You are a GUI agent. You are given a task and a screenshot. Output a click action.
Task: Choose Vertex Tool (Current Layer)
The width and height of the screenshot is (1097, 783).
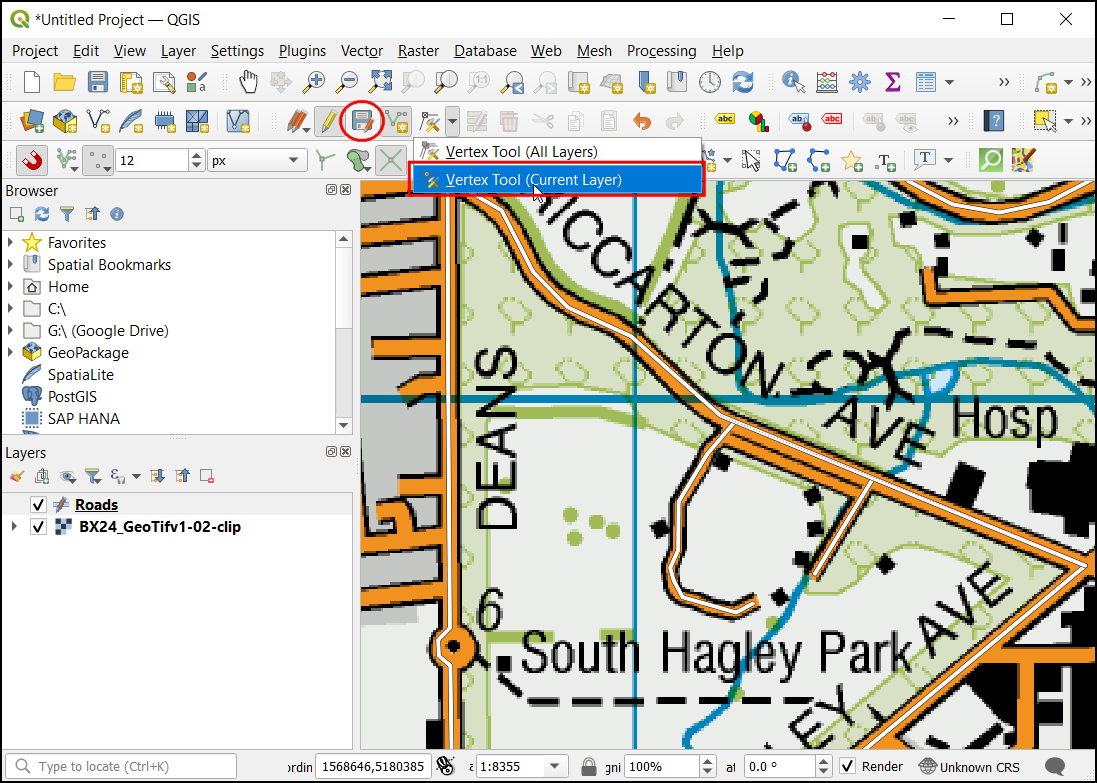coord(533,180)
